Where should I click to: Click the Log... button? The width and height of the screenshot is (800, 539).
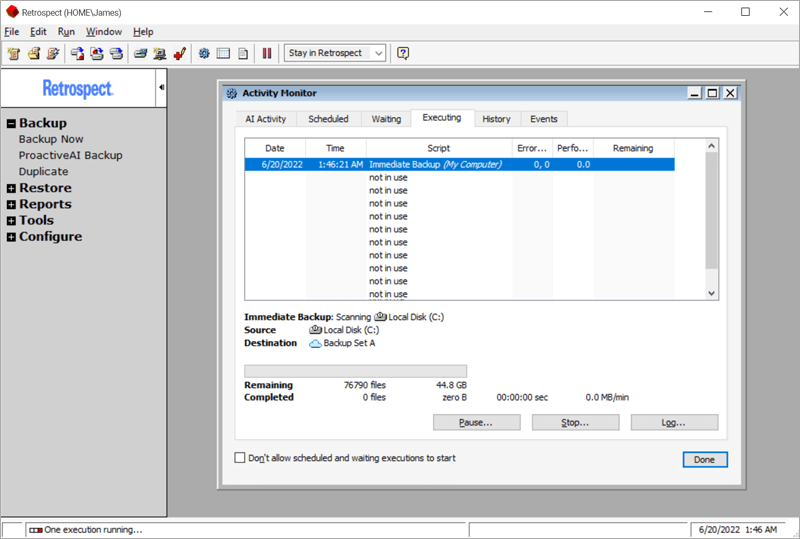pyautogui.click(x=674, y=423)
